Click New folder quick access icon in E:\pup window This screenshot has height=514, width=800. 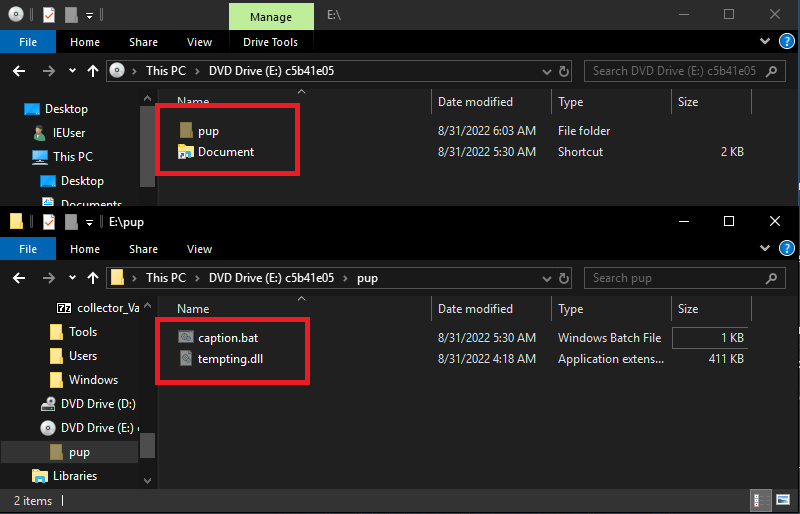click(71, 222)
